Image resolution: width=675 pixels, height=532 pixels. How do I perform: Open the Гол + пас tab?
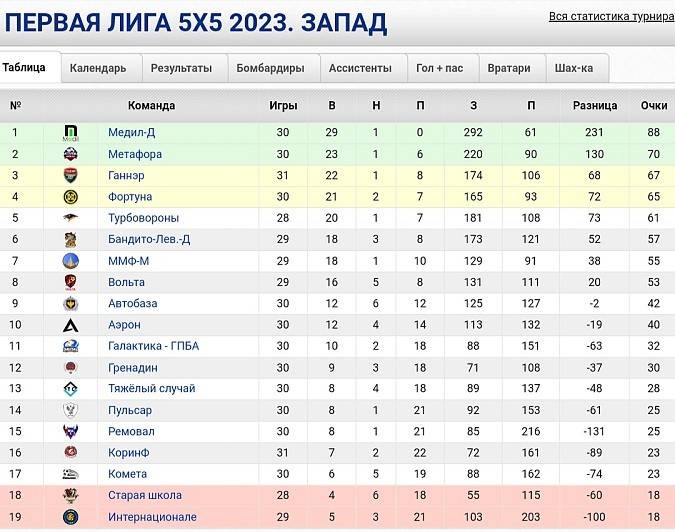coord(440,68)
